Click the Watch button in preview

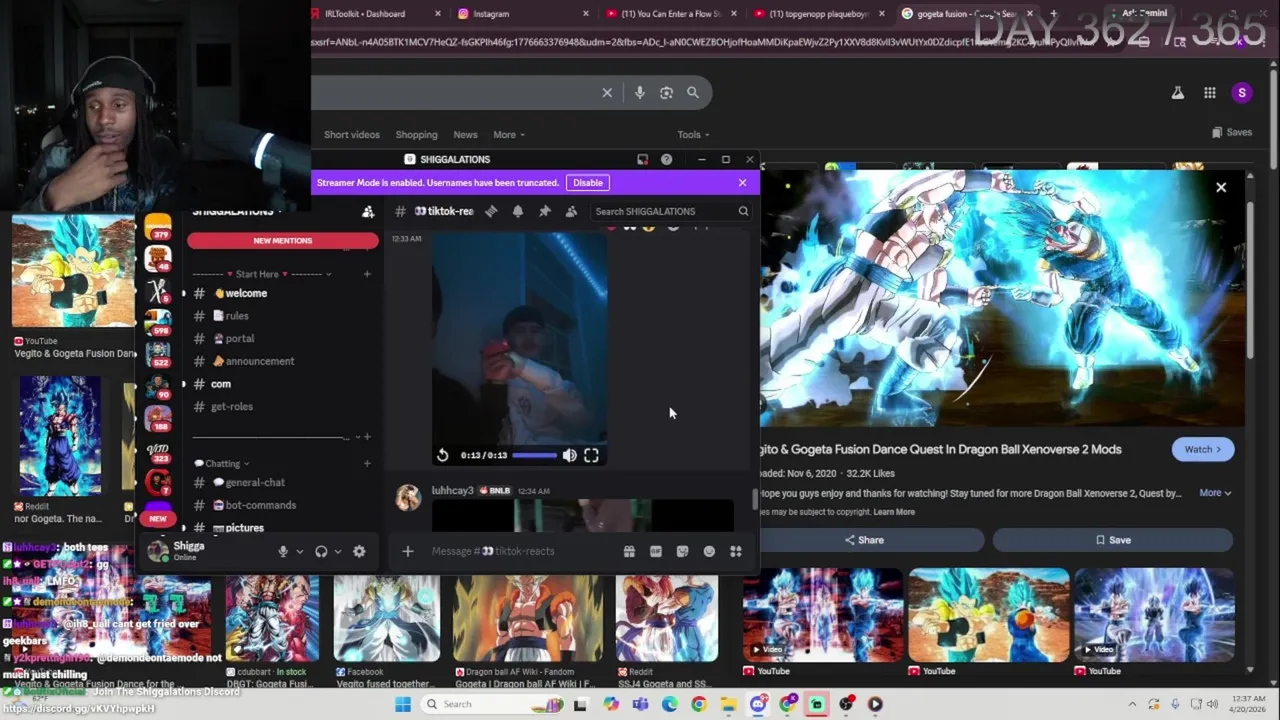pyautogui.click(x=1202, y=450)
